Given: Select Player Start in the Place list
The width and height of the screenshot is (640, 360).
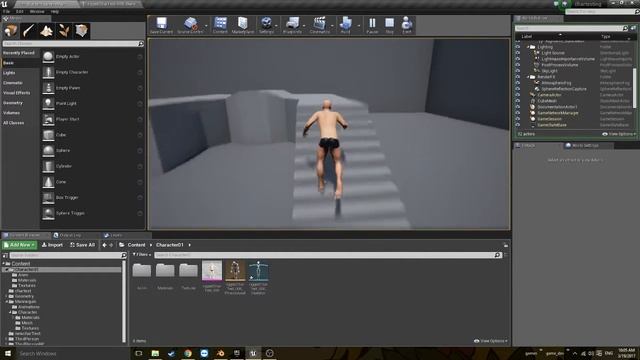Looking at the screenshot, I should 93,119.
